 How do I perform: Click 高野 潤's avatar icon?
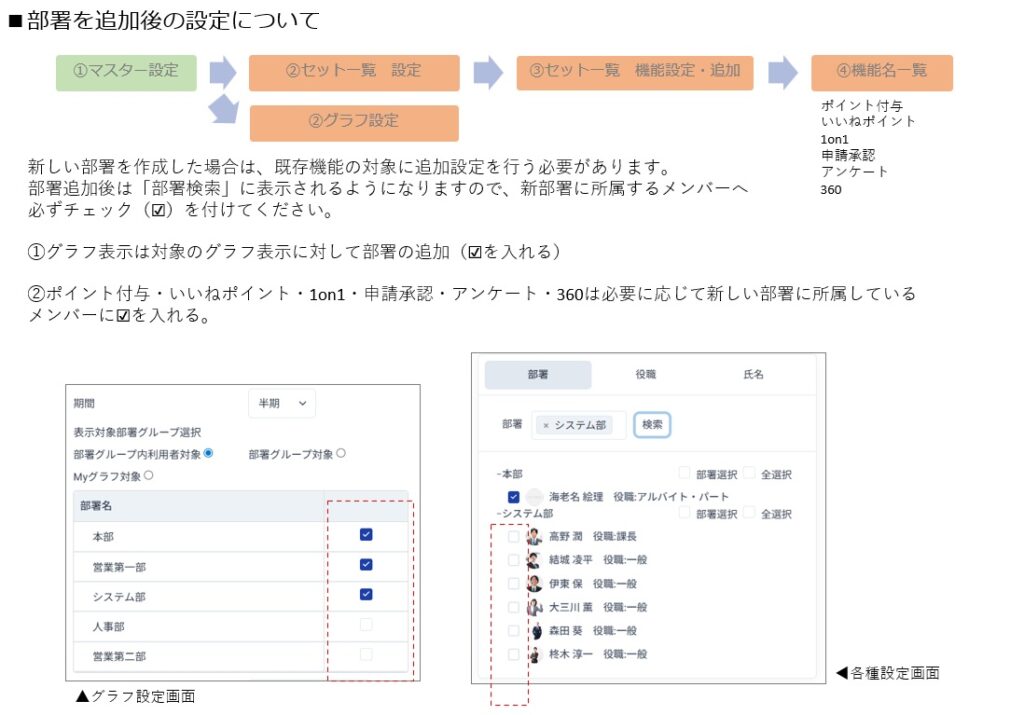534,537
